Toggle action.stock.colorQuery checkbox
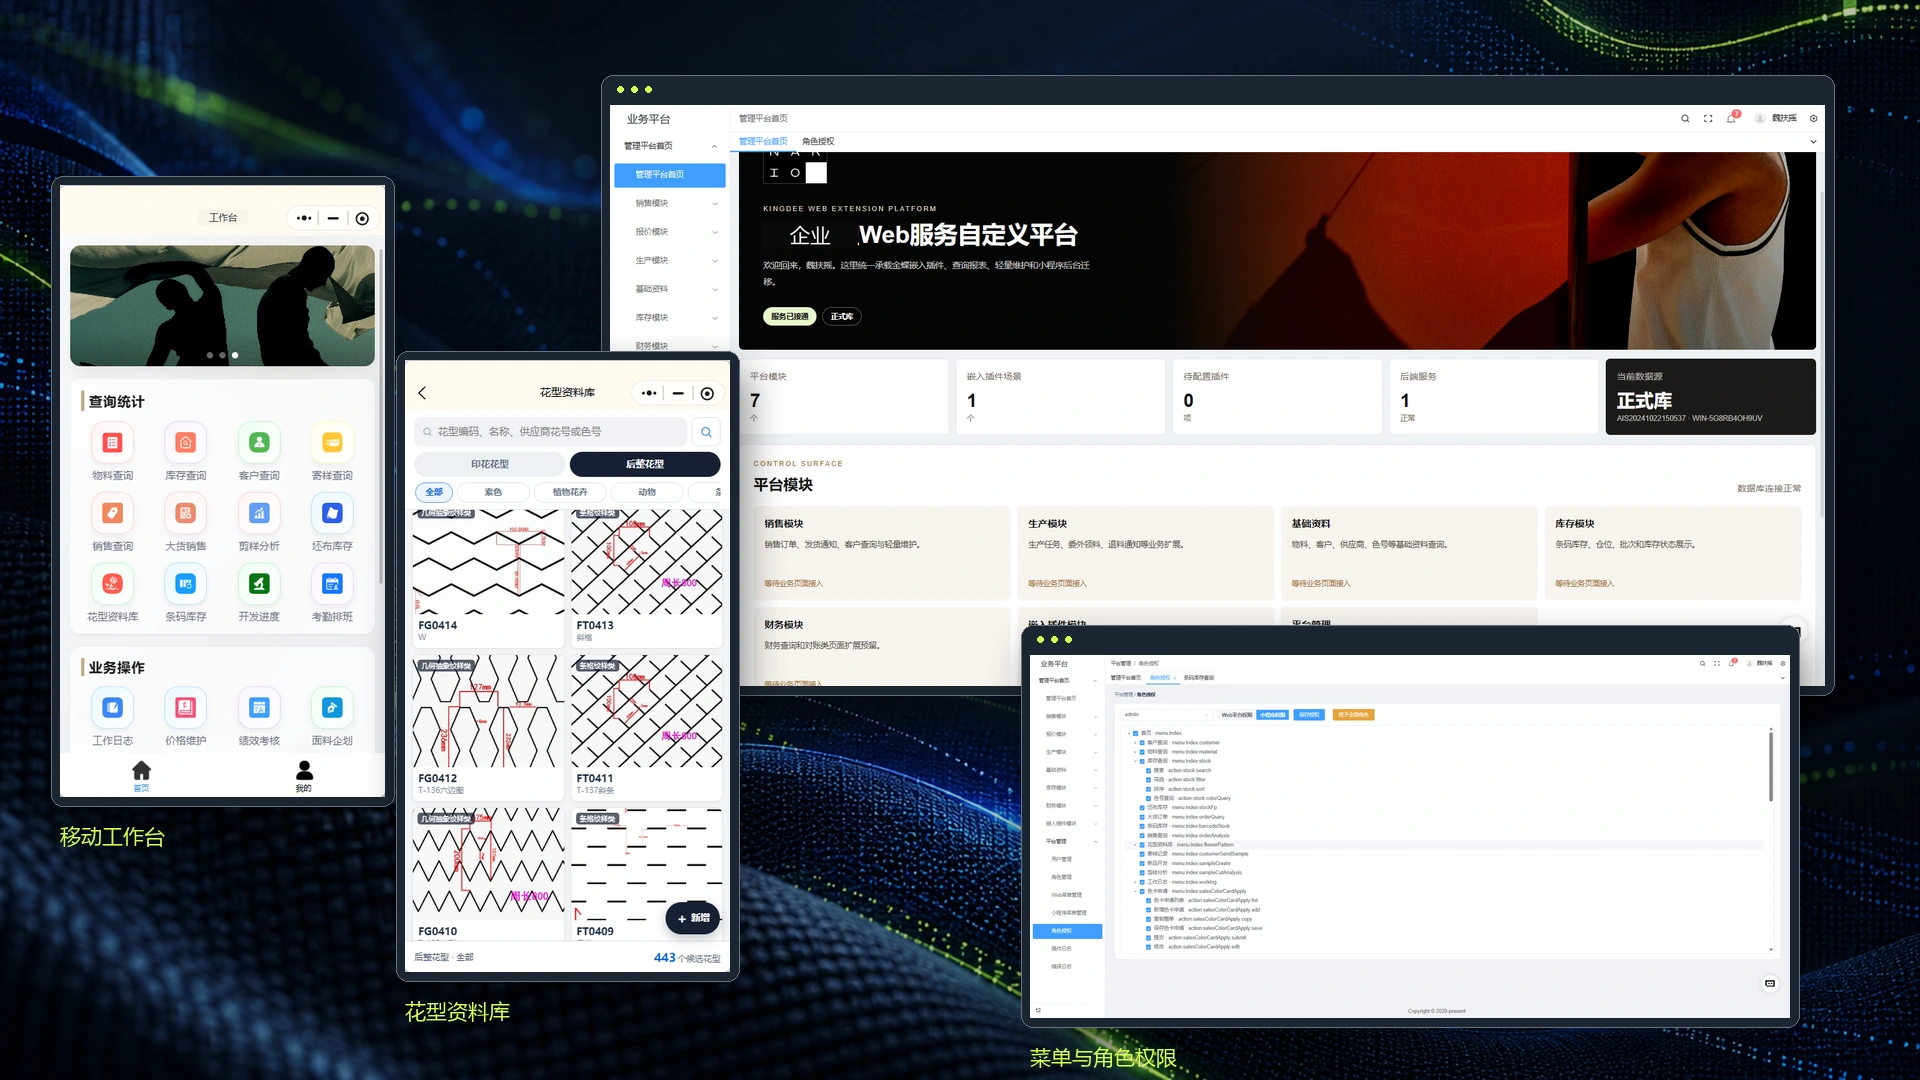Image resolution: width=1920 pixels, height=1080 pixels. pyautogui.click(x=1148, y=798)
